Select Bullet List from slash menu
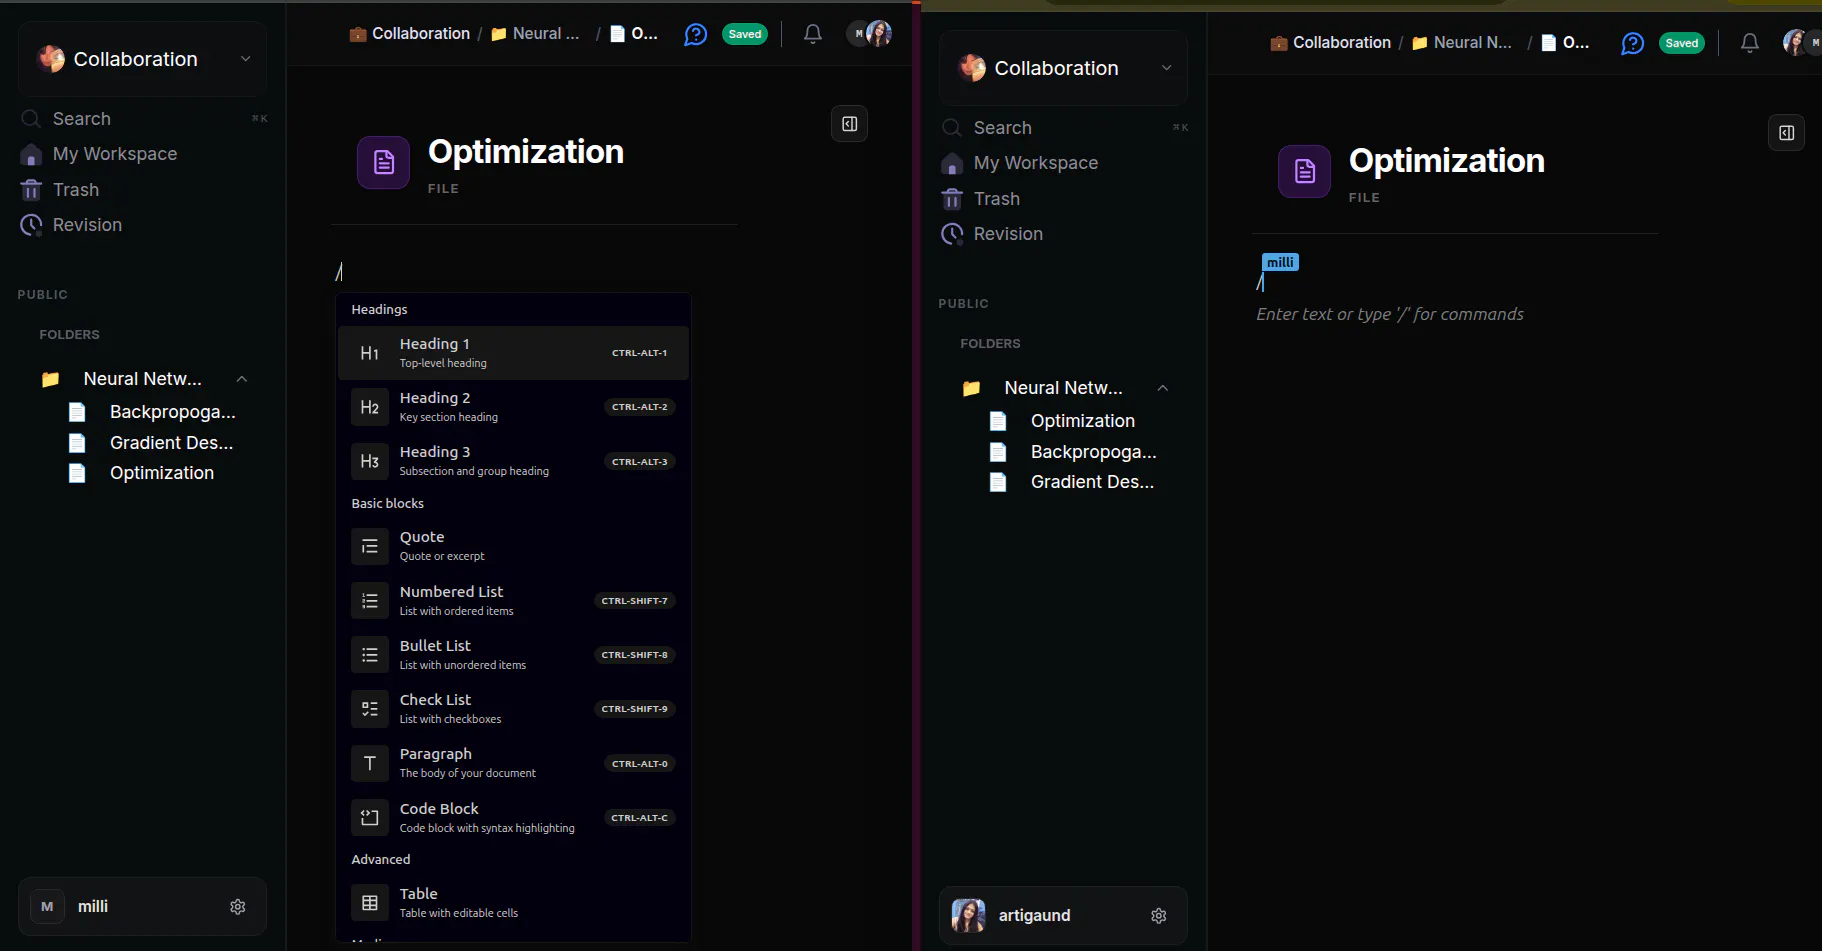1822x951 pixels. point(513,654)
